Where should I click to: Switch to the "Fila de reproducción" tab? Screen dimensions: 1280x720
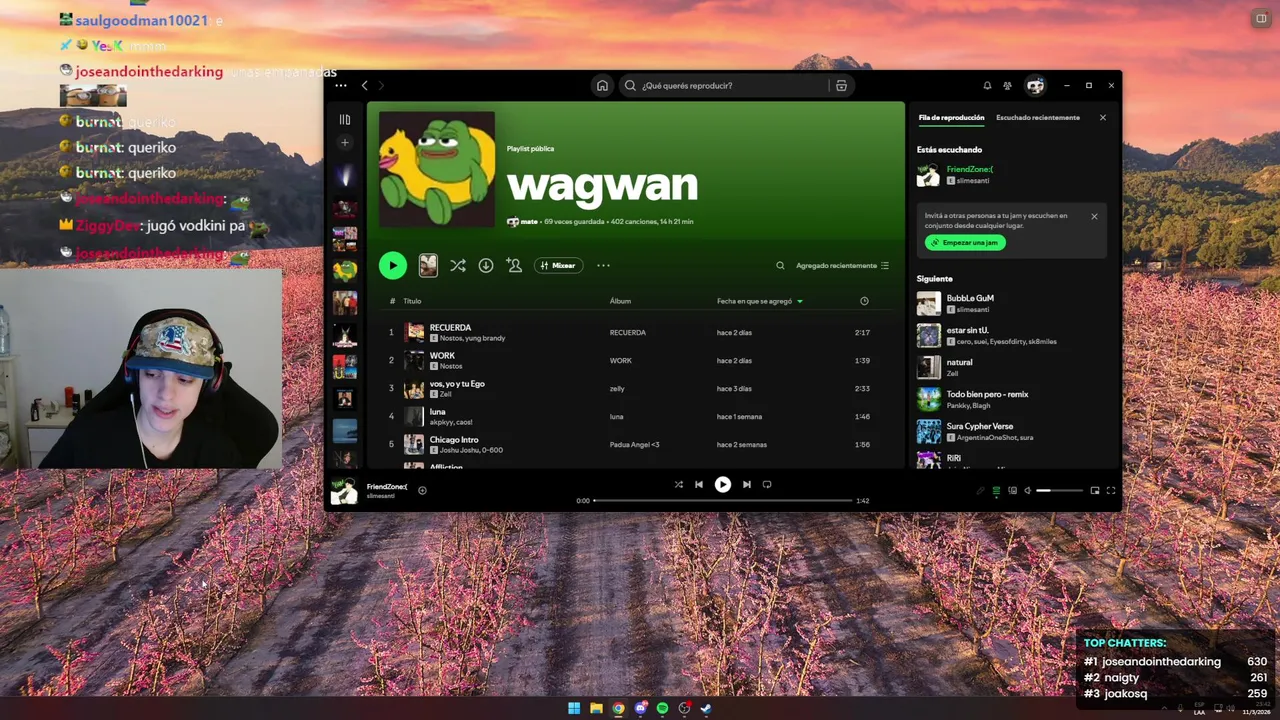point(951,118)
